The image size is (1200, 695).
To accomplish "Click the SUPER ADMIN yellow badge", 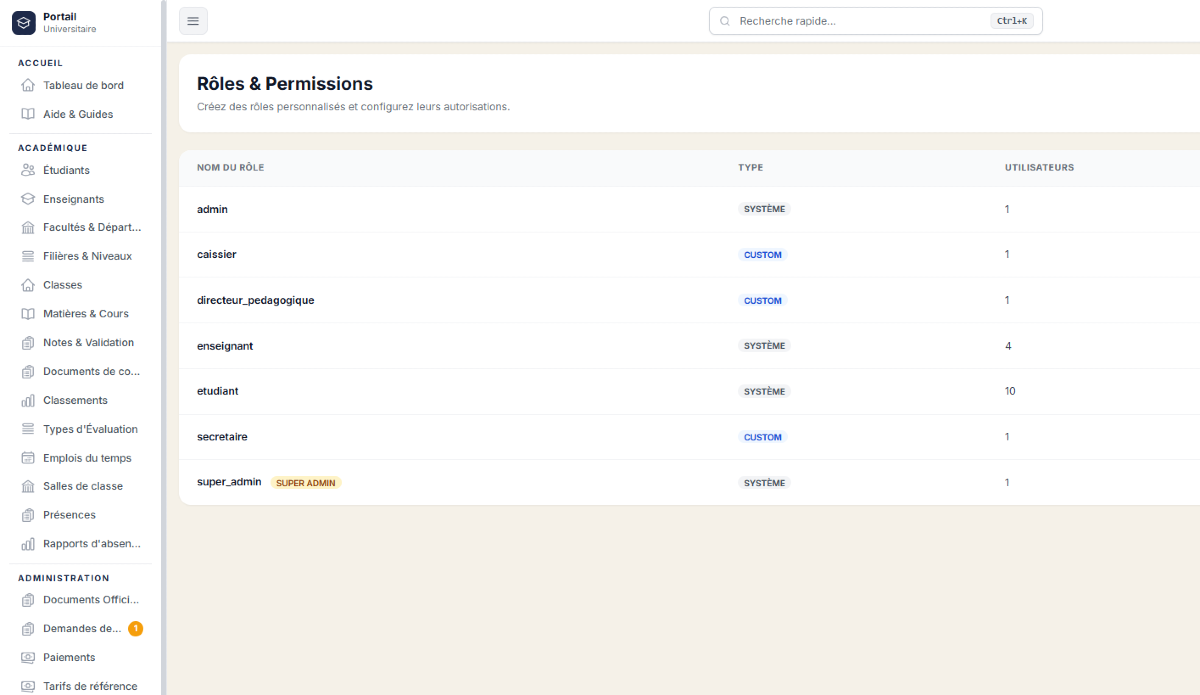I will pos(306,483).
